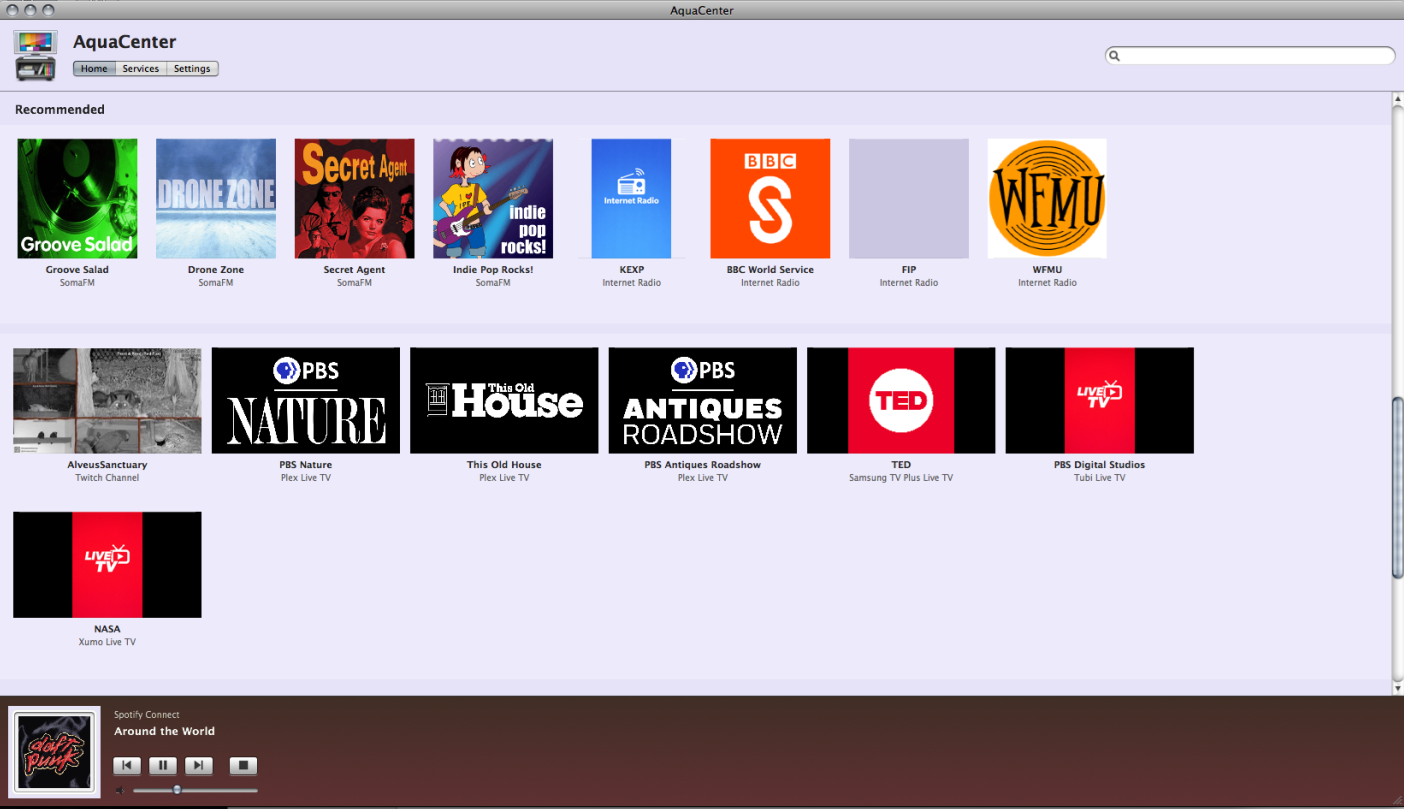Click the NASA title text
This screenshot has height=809, width=1404.
click(x=107, y=629)
